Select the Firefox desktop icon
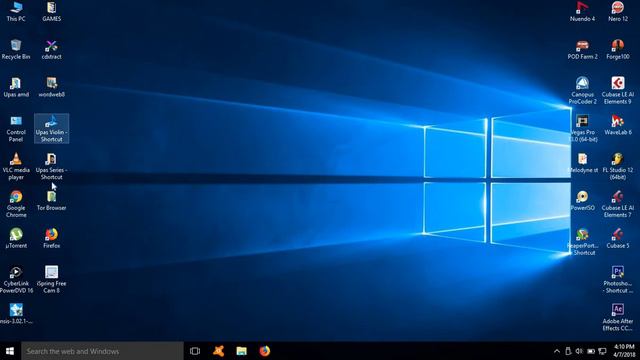The height and width of the screenshot is (360, 640). [51, 239]
